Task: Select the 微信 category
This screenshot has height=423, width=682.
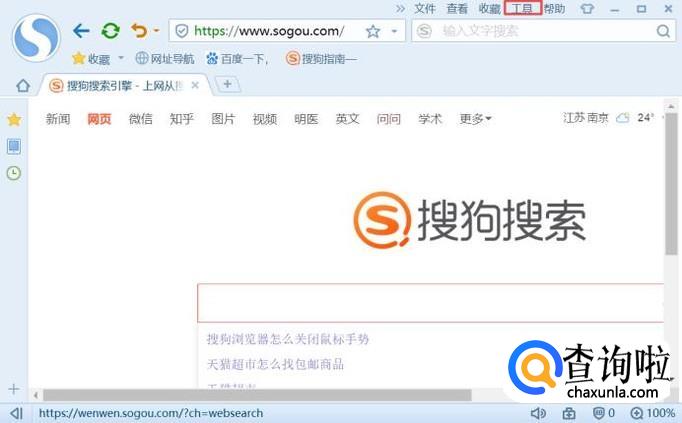Action: (x=140, y=119)
